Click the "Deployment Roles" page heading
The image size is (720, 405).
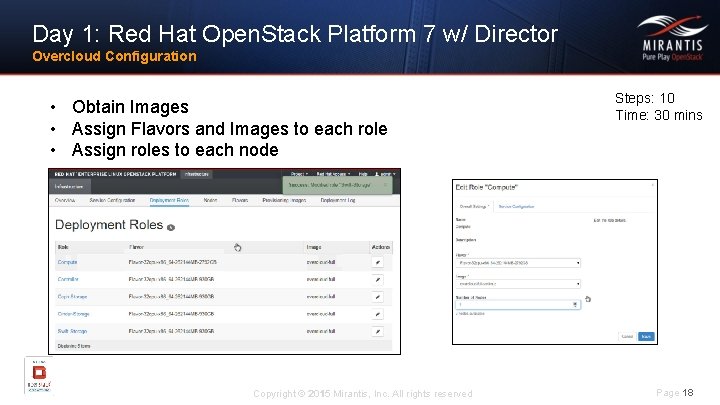(109, 225)
